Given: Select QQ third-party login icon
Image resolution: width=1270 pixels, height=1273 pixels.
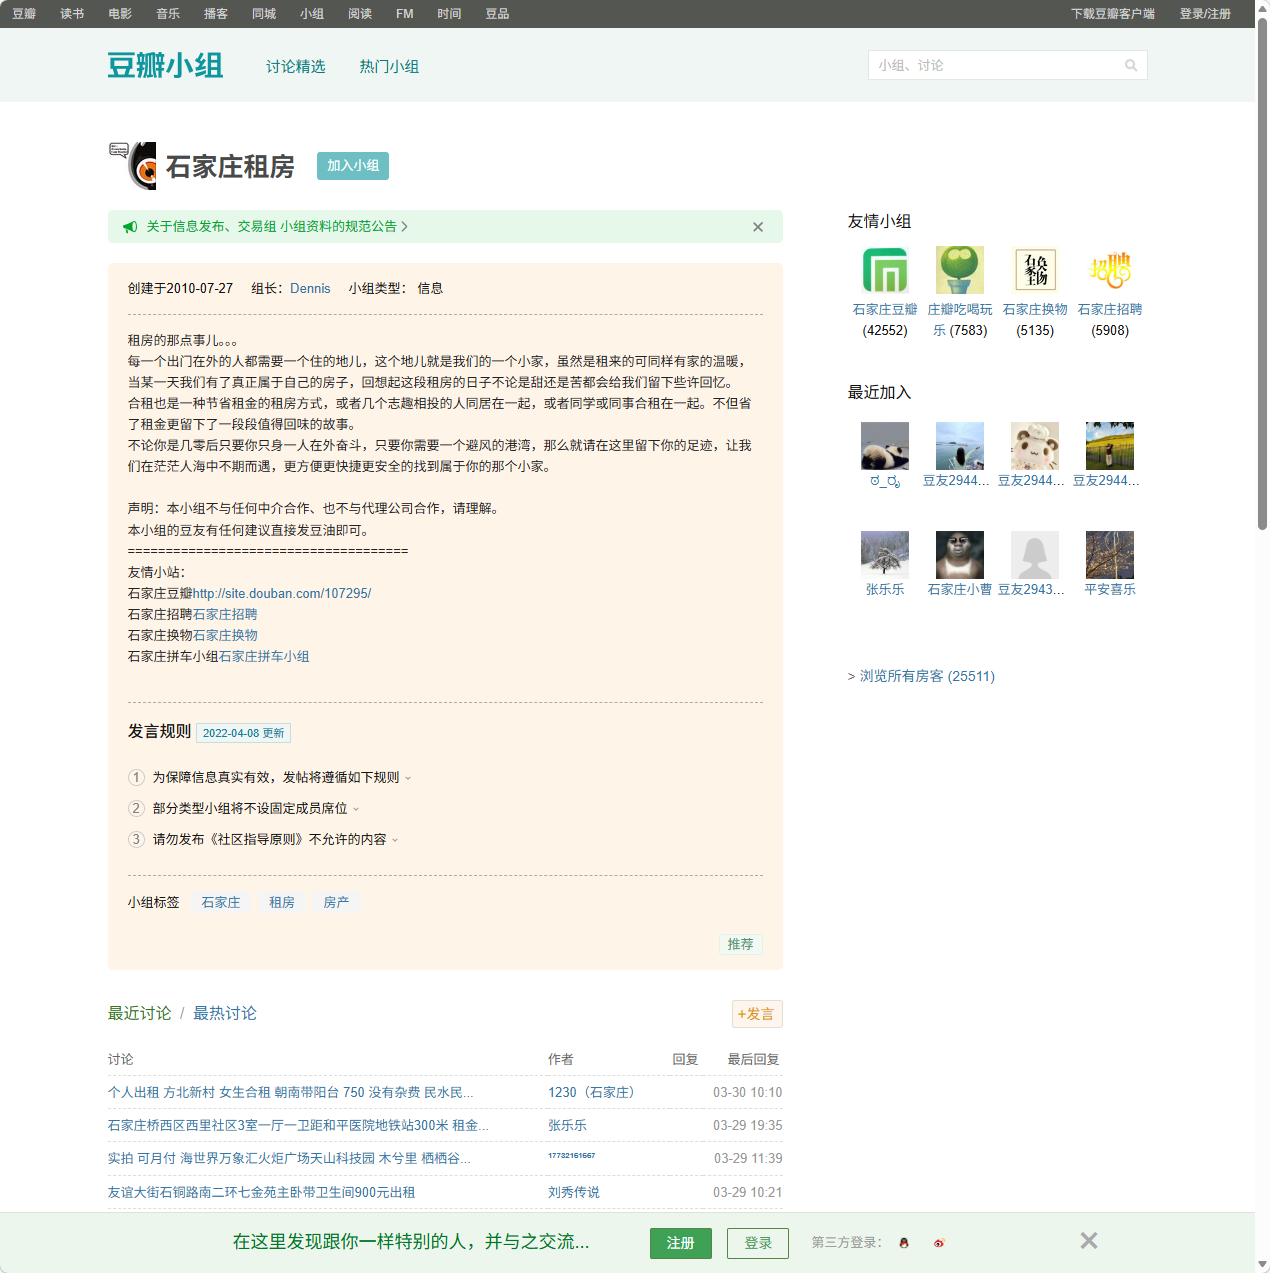Looking at the screenshot, I should point(903,1243).
